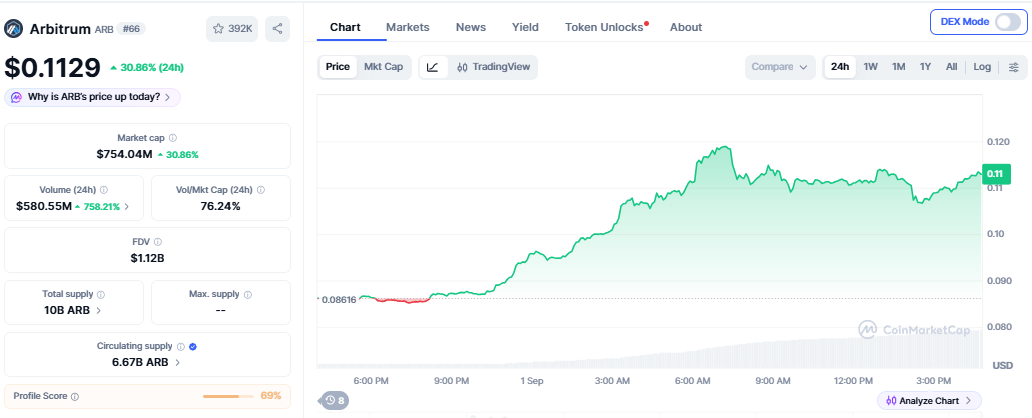Click the 0.08616 opening price label
This screenshot has height=418, width=1032.
[x=338, y=300]
